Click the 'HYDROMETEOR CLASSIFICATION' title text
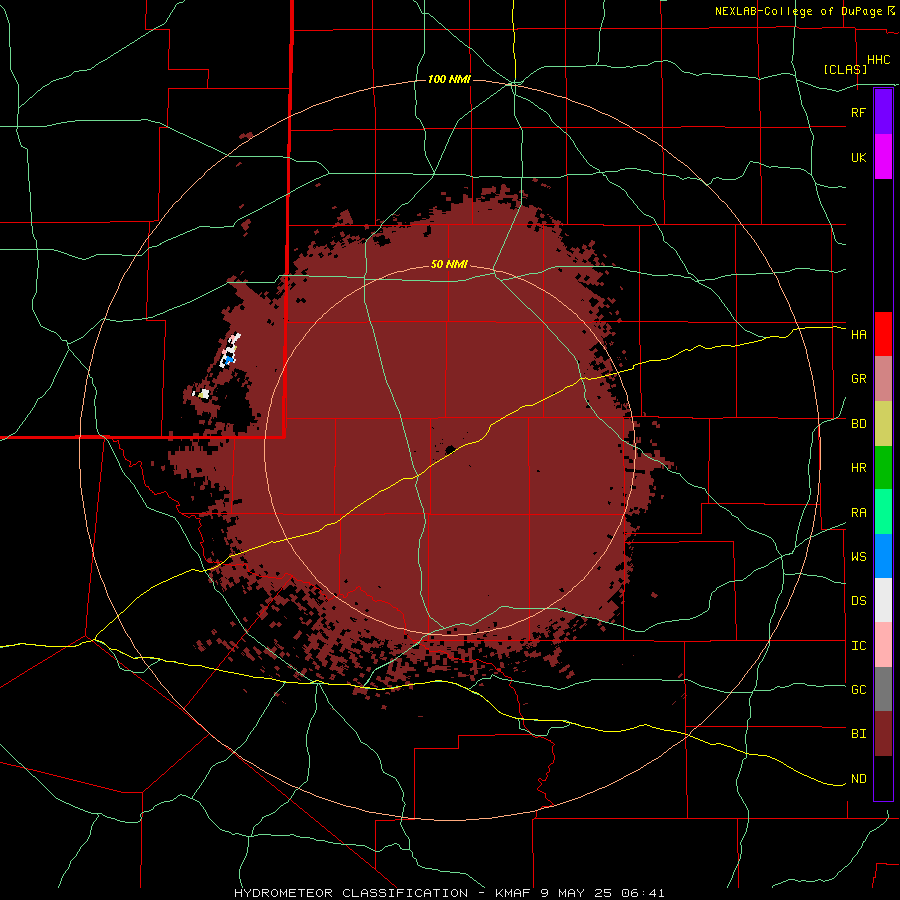Image resolution: width=900 pixels, height=900 pixels. point(351,893)
